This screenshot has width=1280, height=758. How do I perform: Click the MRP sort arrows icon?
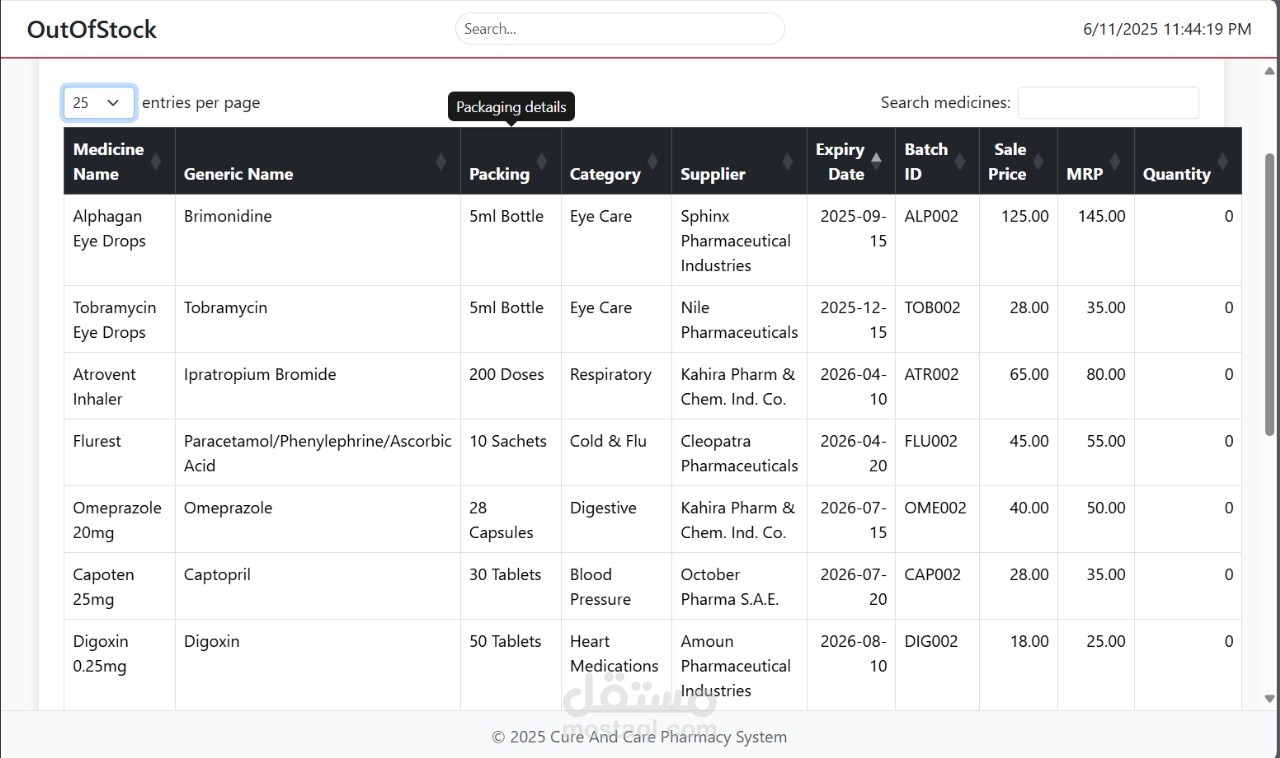(x=1115, y=161)
